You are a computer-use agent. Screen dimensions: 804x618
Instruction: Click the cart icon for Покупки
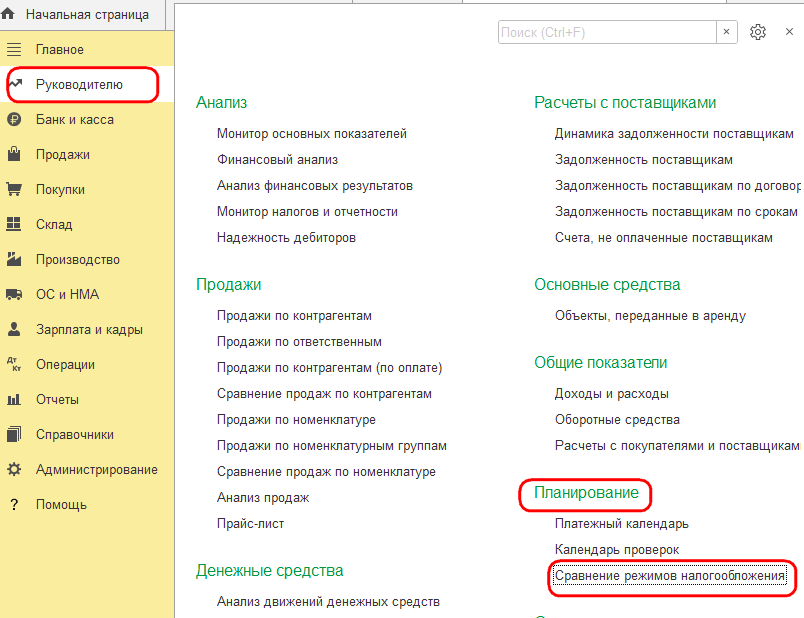point(14,189)
